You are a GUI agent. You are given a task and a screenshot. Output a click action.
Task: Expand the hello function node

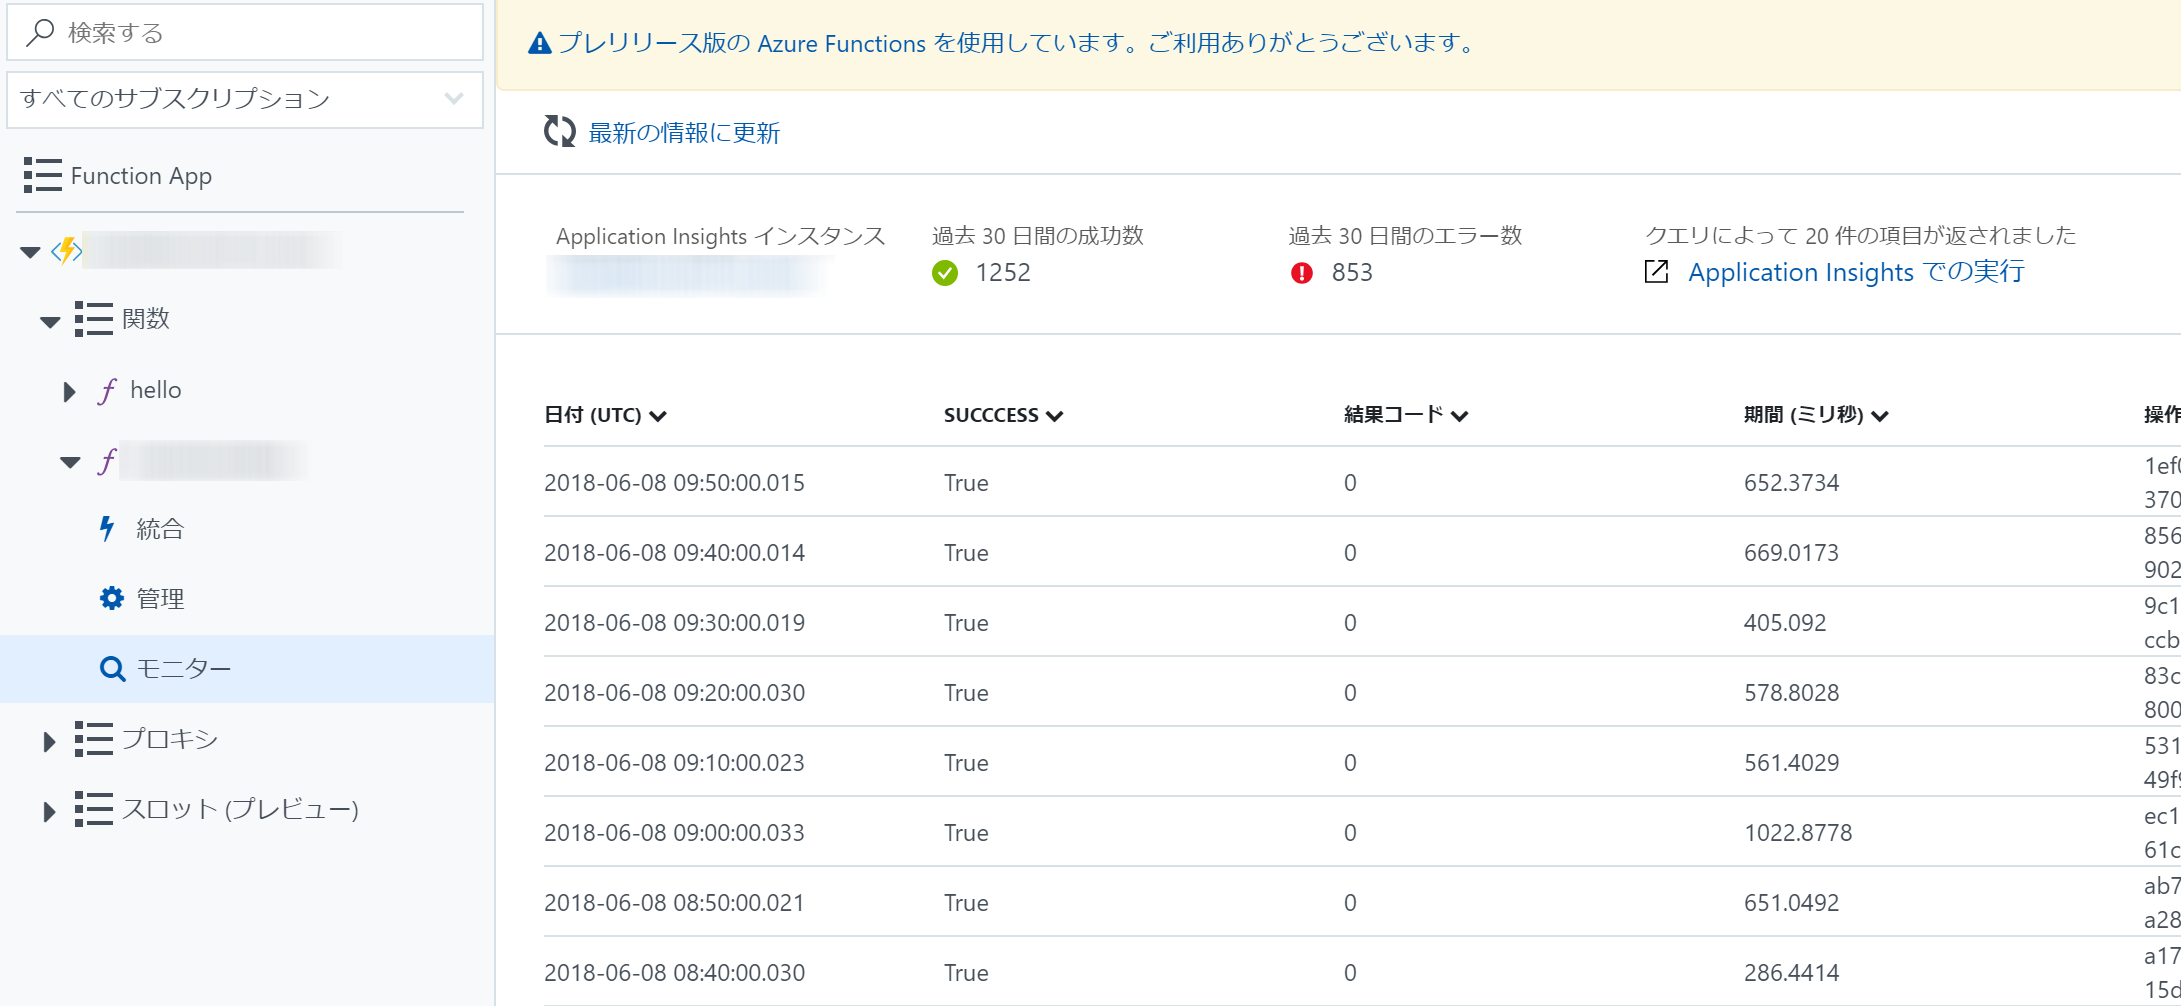click(69, 391)
